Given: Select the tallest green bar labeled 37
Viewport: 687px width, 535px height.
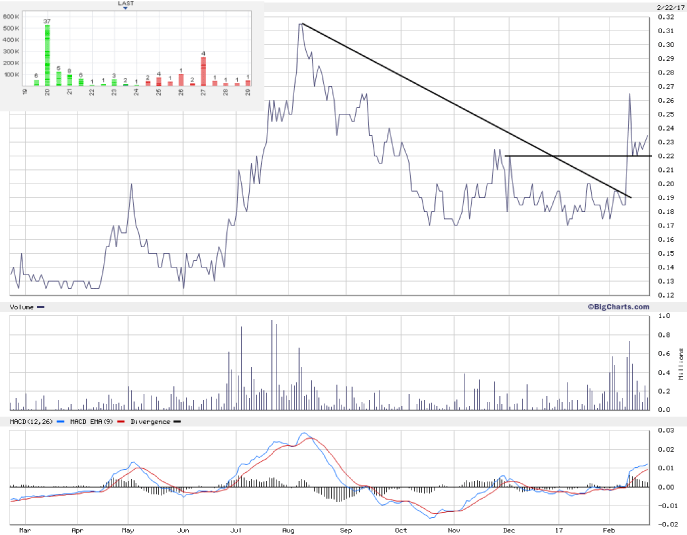Looking at the screenshot, I should 47,55.
